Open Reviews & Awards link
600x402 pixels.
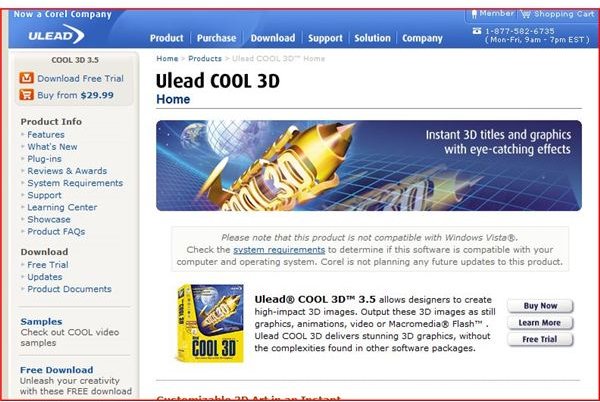67,171
